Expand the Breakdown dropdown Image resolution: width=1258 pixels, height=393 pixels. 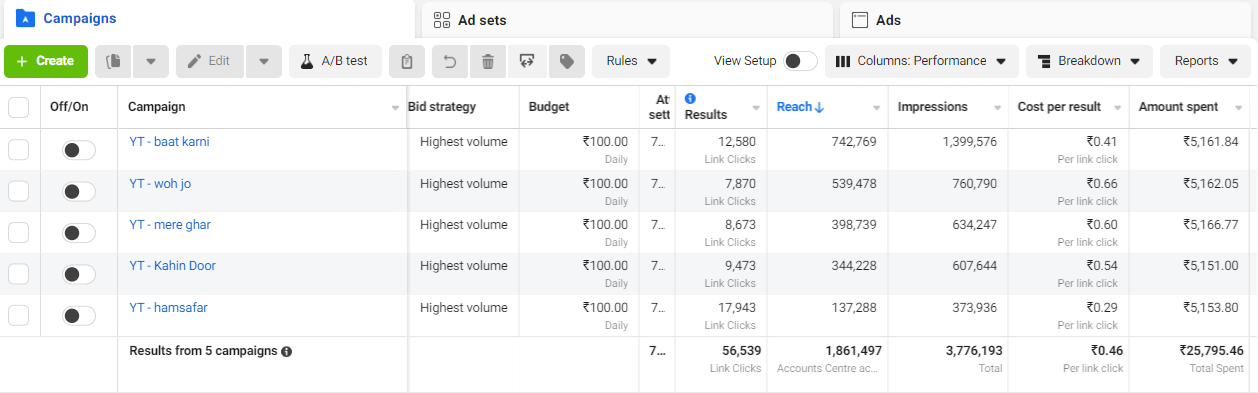[x=1089, y=61]
